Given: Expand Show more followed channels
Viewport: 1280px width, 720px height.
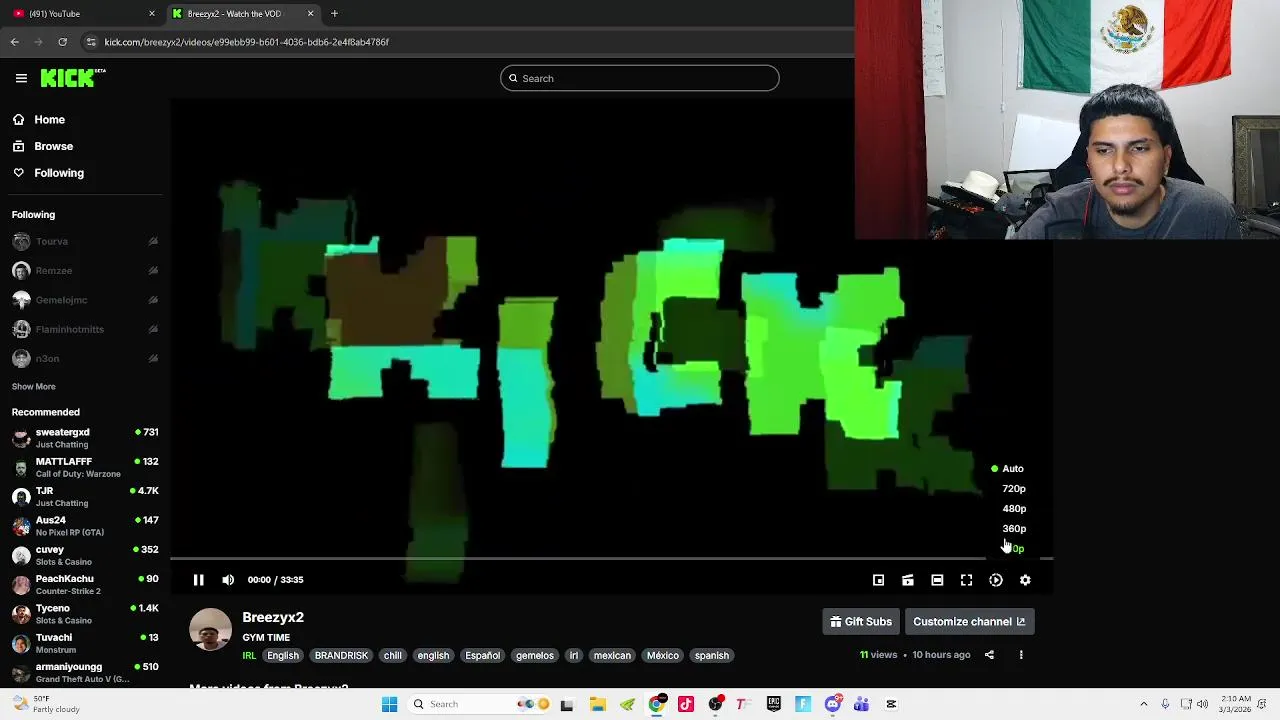Looking at the screenshot, I should tap(33, 387).
